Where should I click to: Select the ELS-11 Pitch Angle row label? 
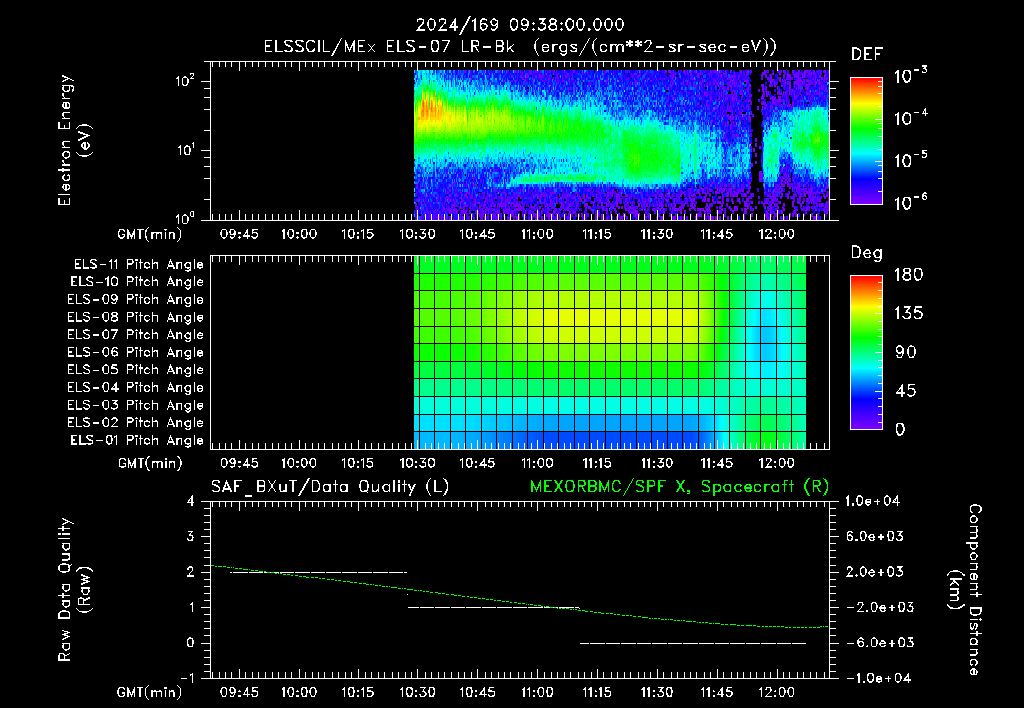point(138,265)
